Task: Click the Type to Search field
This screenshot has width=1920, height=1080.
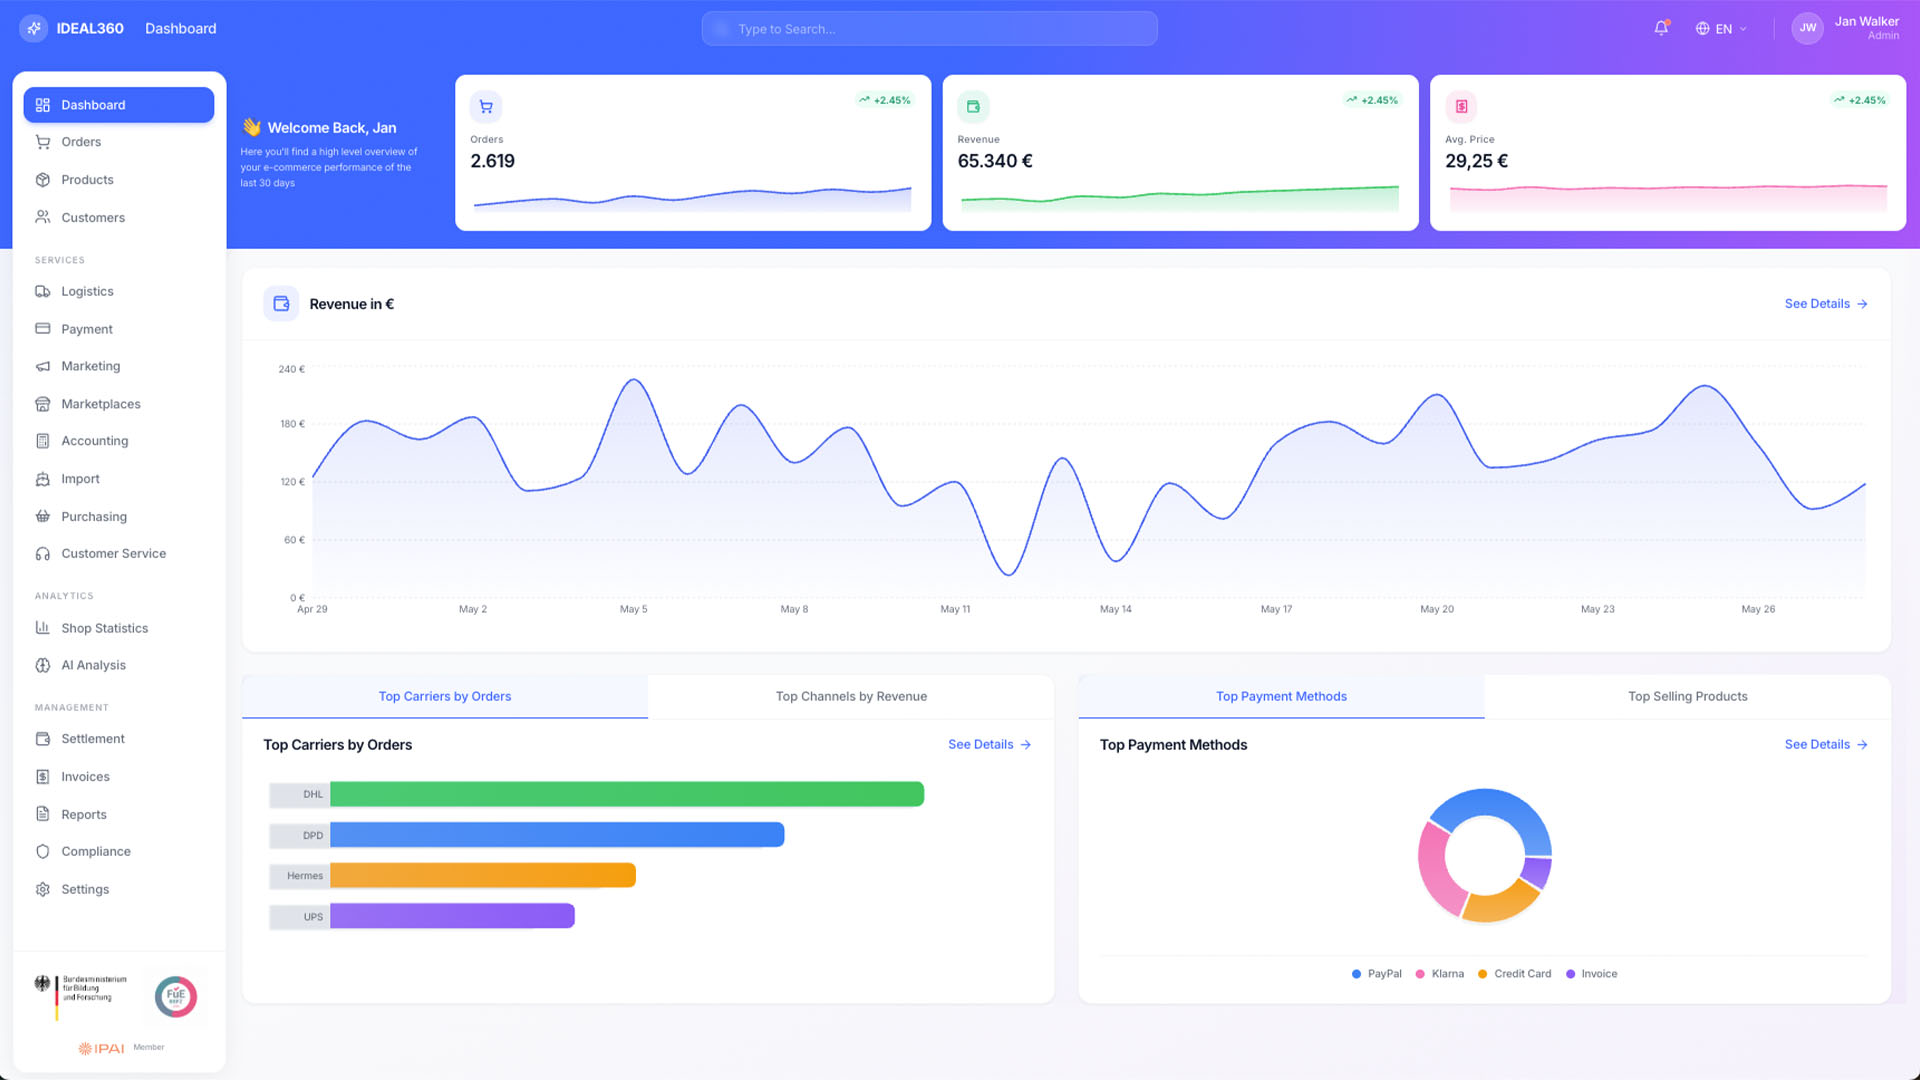Action: tap(929, 29)
